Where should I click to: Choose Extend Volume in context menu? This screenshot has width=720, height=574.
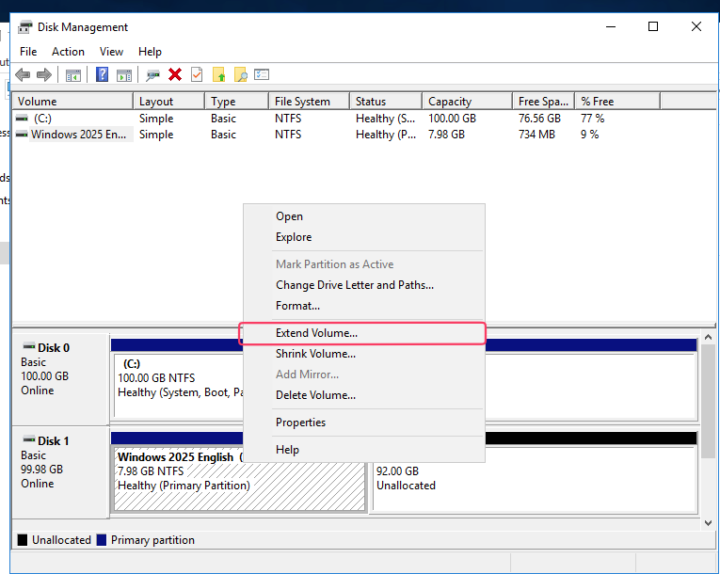click(316, 333)
